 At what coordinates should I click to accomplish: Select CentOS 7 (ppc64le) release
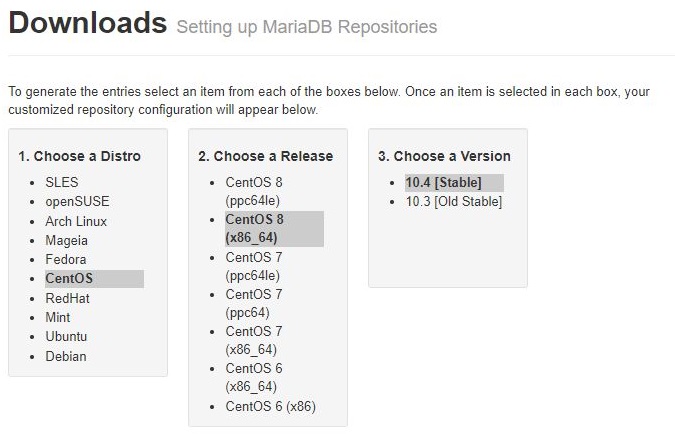click(x=254, y=266)
